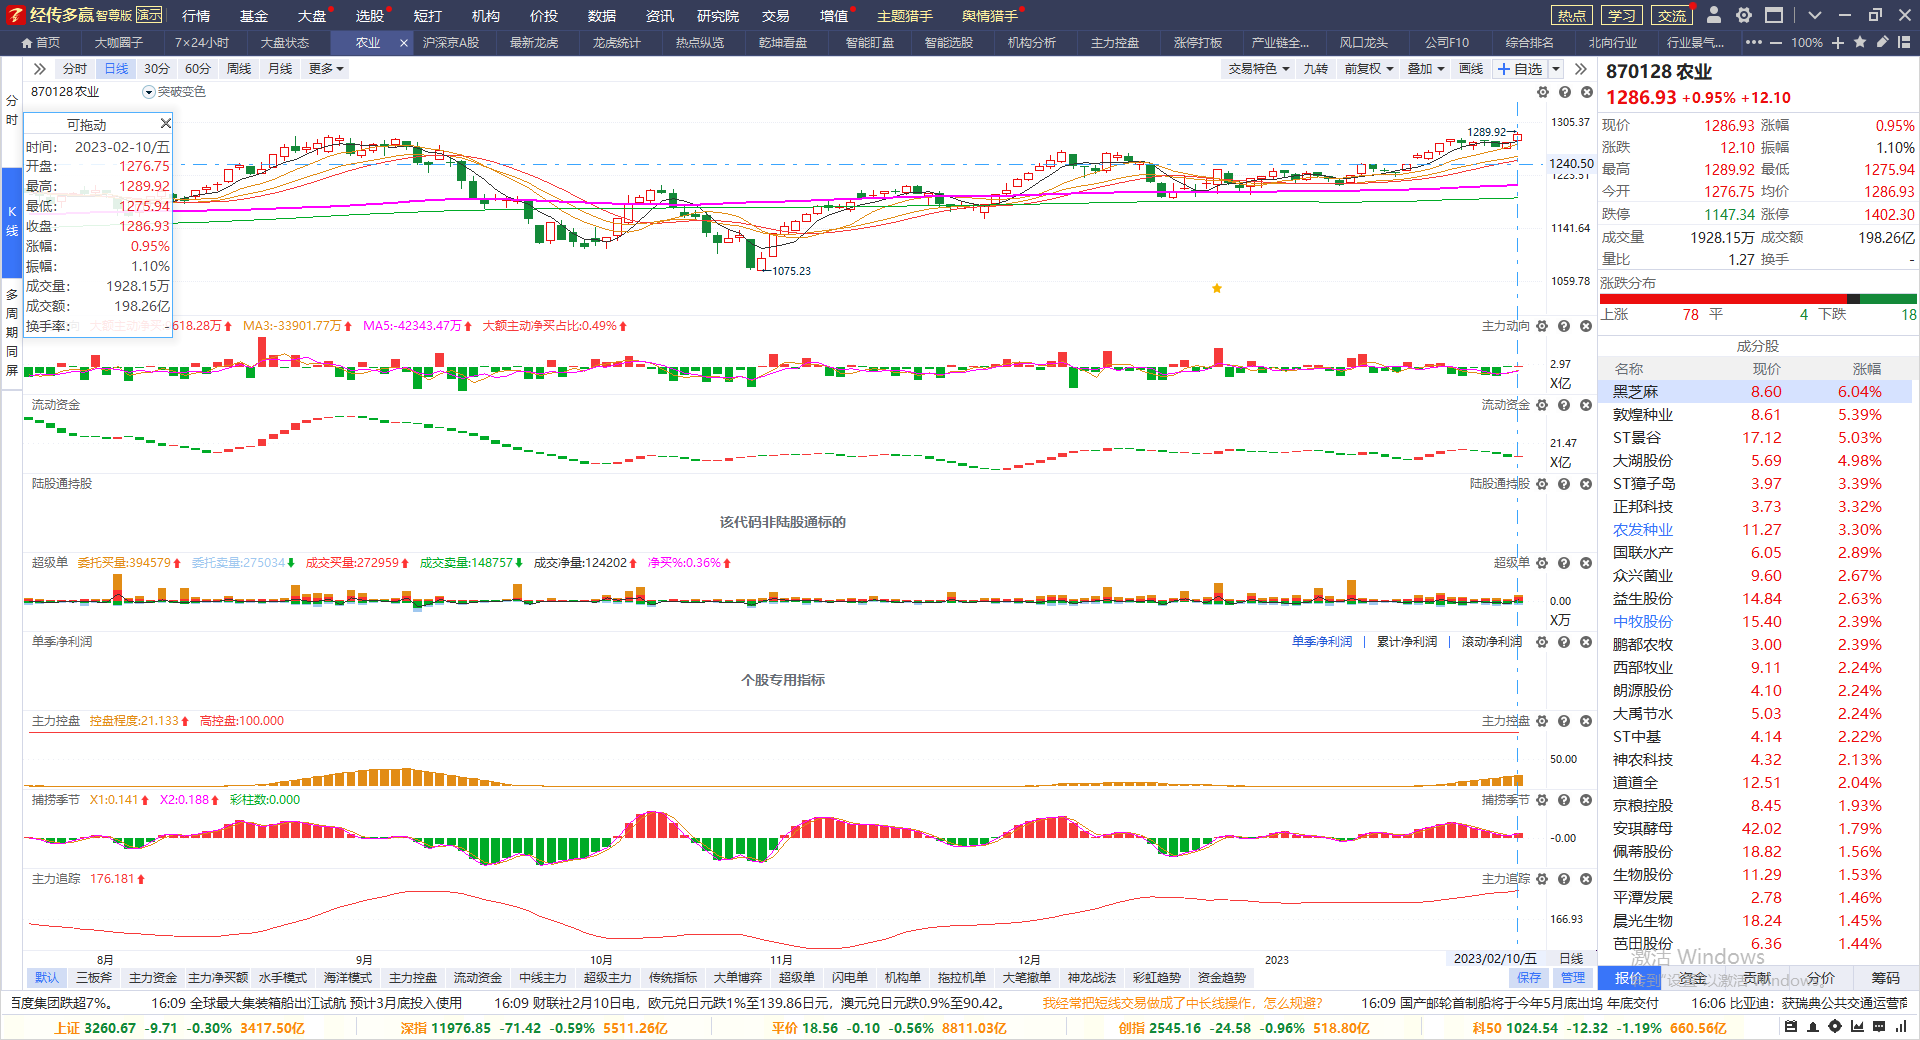Expand left sidebar with double chevron
Screen dimensions: 1920x1040
coord(39,69)
